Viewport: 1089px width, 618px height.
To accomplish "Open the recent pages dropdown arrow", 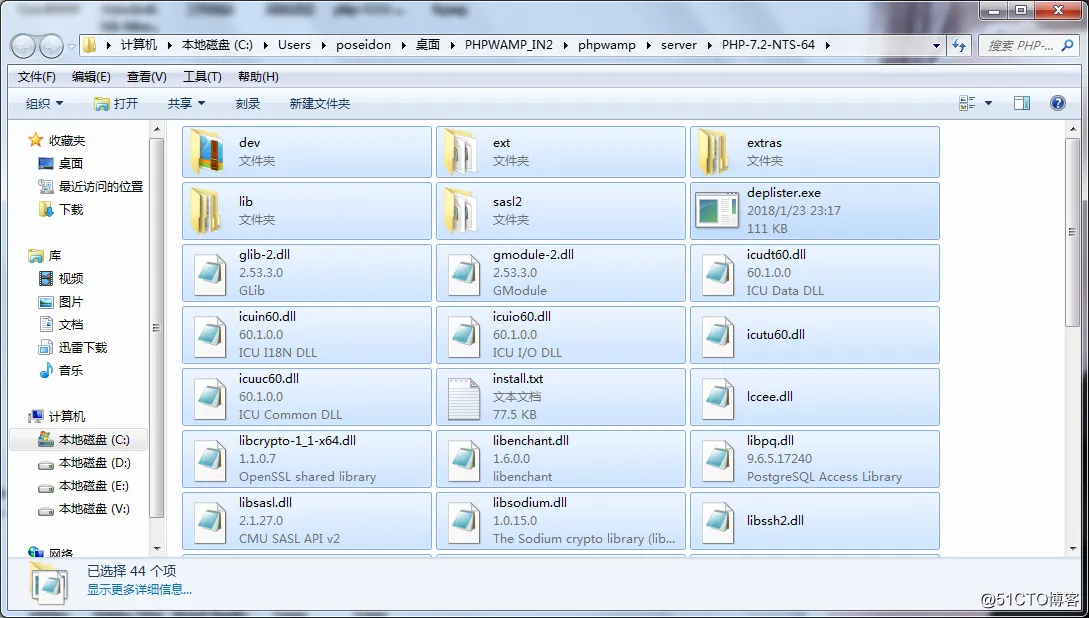I will [x=72, y=47].
